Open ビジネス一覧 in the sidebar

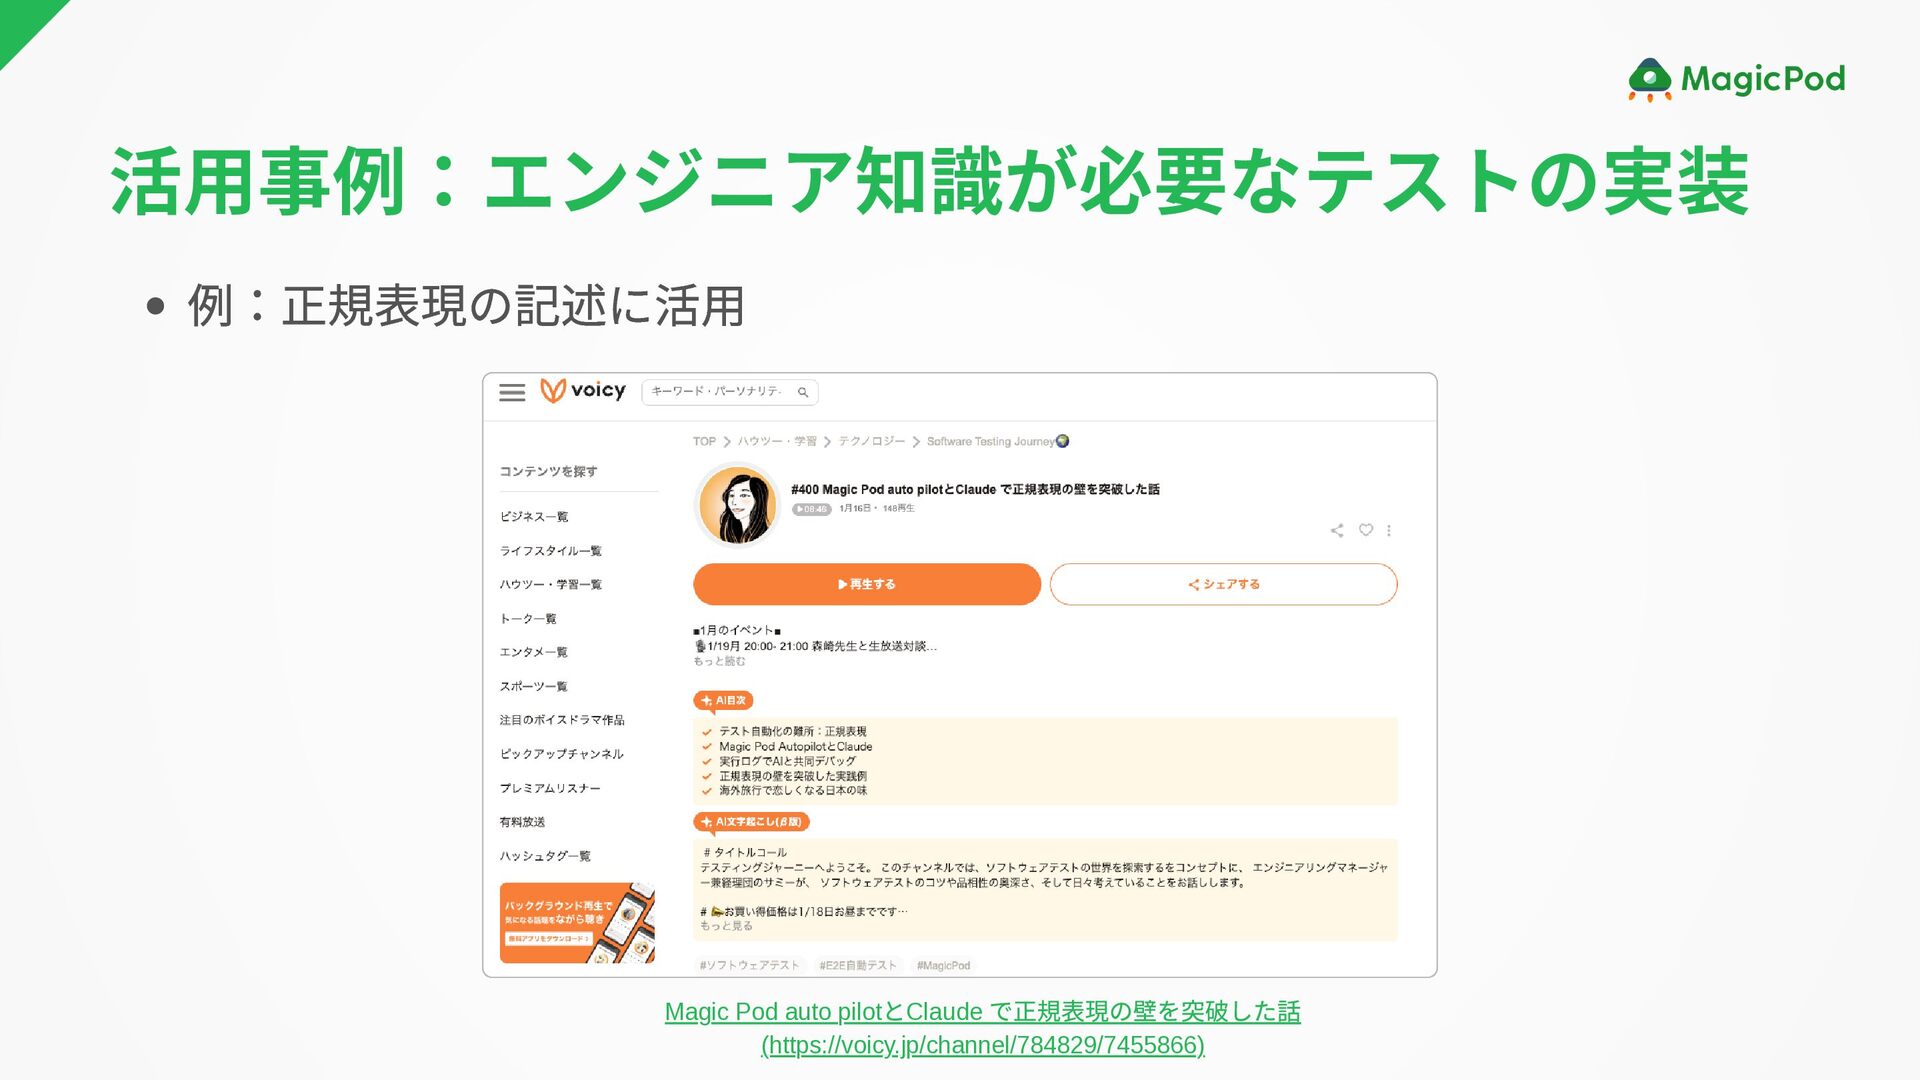tap(534, 516)
